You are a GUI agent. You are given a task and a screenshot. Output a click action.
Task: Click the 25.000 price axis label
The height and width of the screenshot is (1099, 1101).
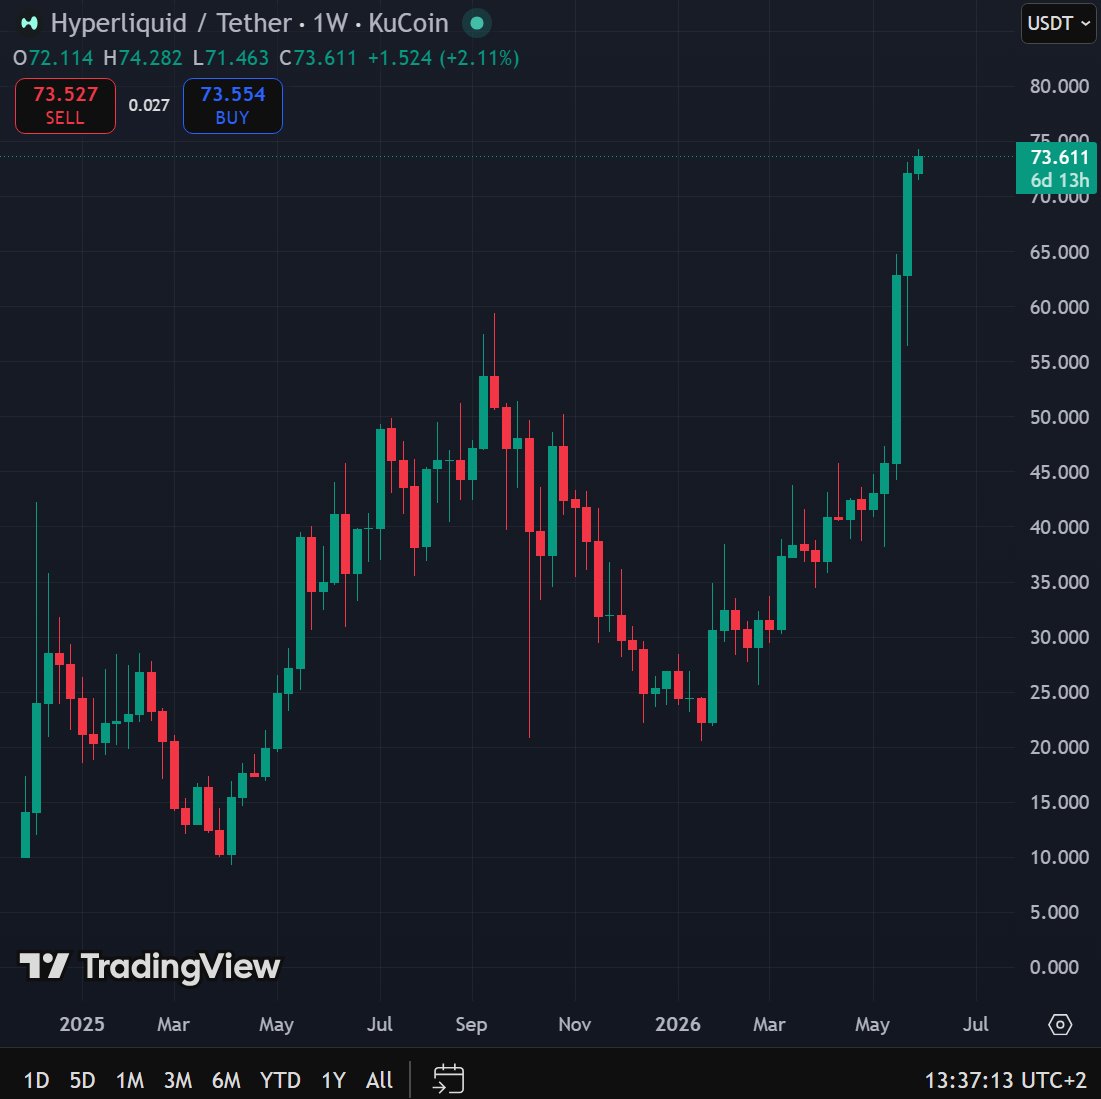[1059, 692]
